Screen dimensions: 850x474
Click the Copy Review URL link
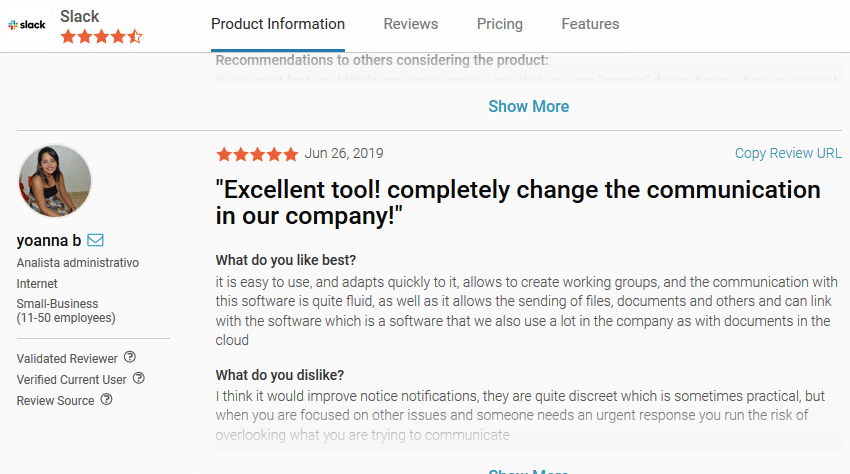tap(788, 153)
